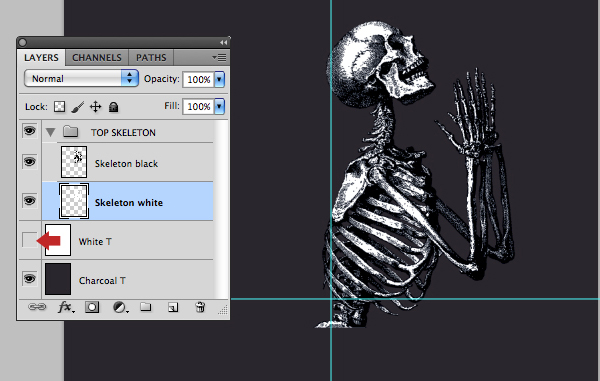600x381 pixels.
Task: Open the Fill slider dropdown arrow
Action: point(219,106)
